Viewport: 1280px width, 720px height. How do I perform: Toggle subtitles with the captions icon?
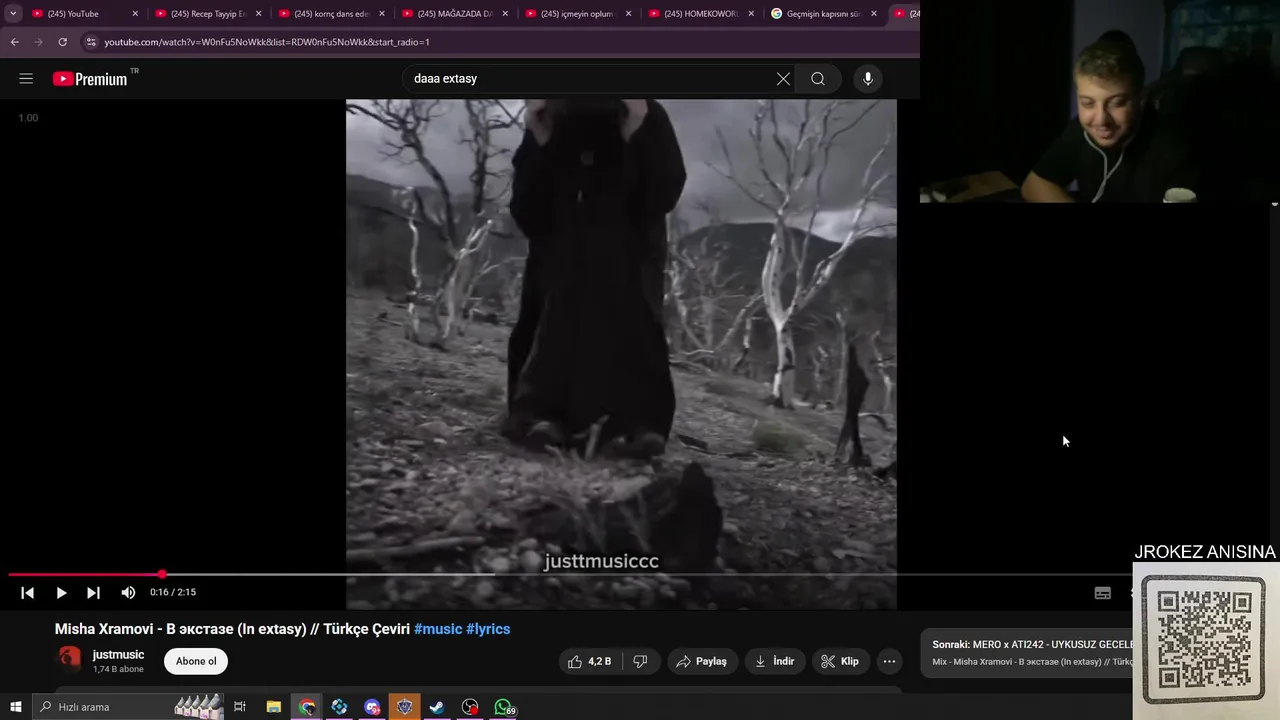(1102, 593)
